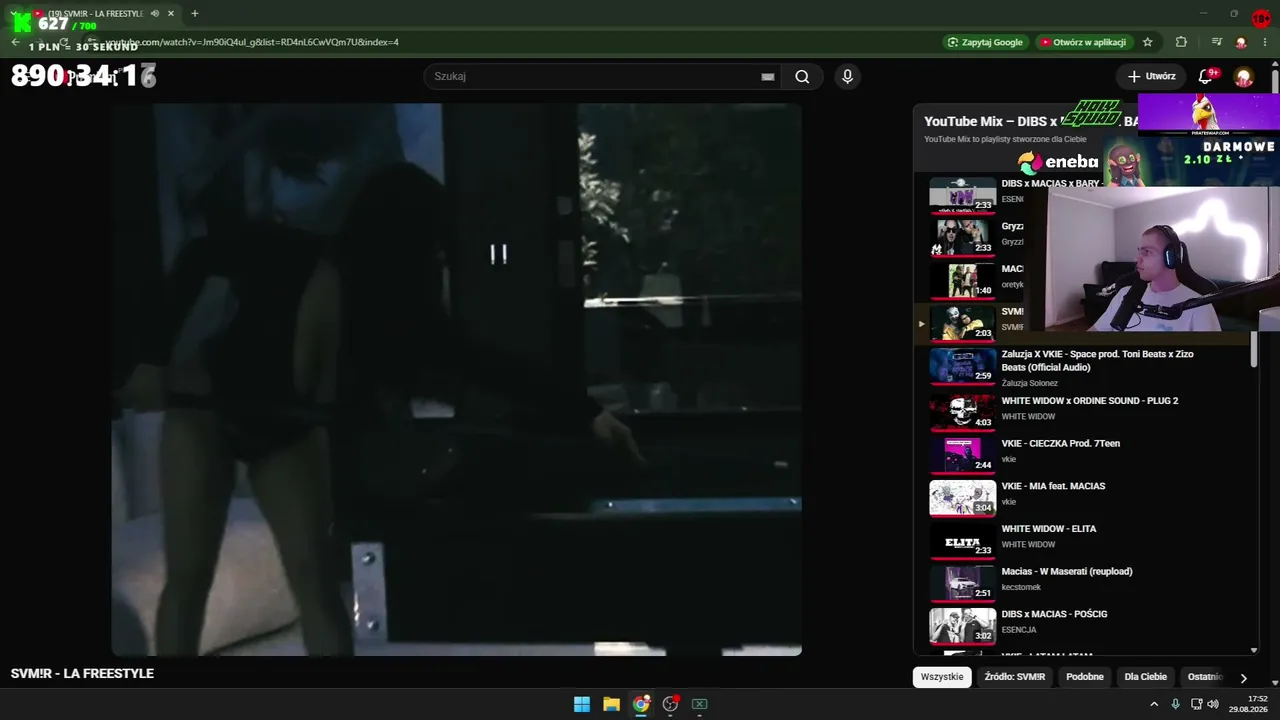Open the 1:40 MAC playlist thumbnail

tap(962, 280)
